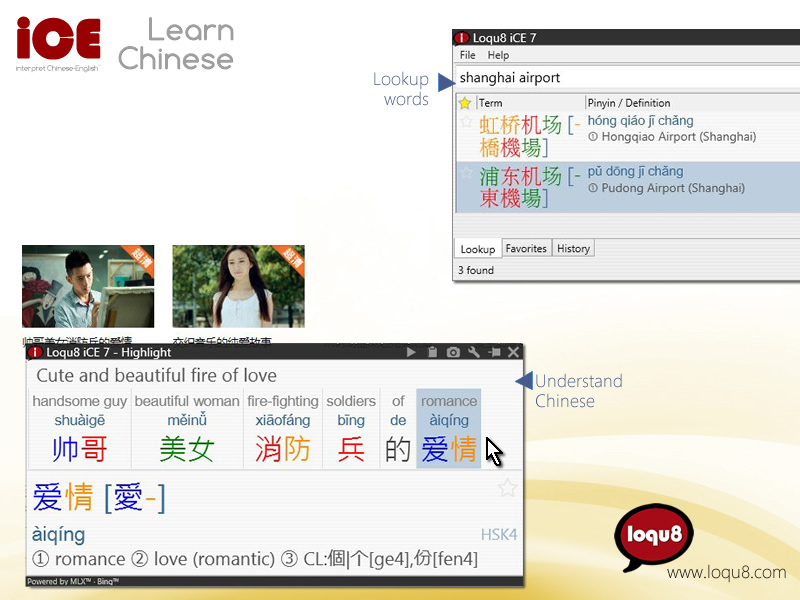Screen dimensions: 800x600
Task: Click the 浦东机场 Chinese term
Action: coord(529,187)
